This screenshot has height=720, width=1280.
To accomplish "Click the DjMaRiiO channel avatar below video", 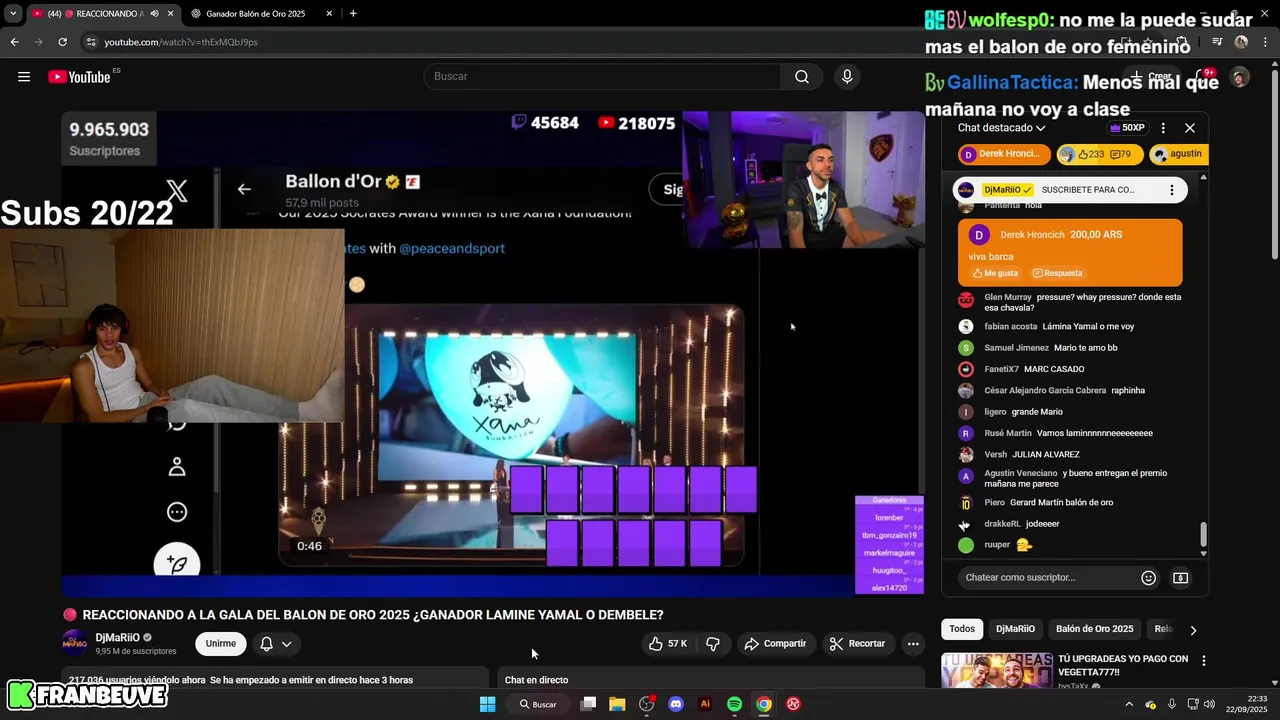I will [75, 643].
